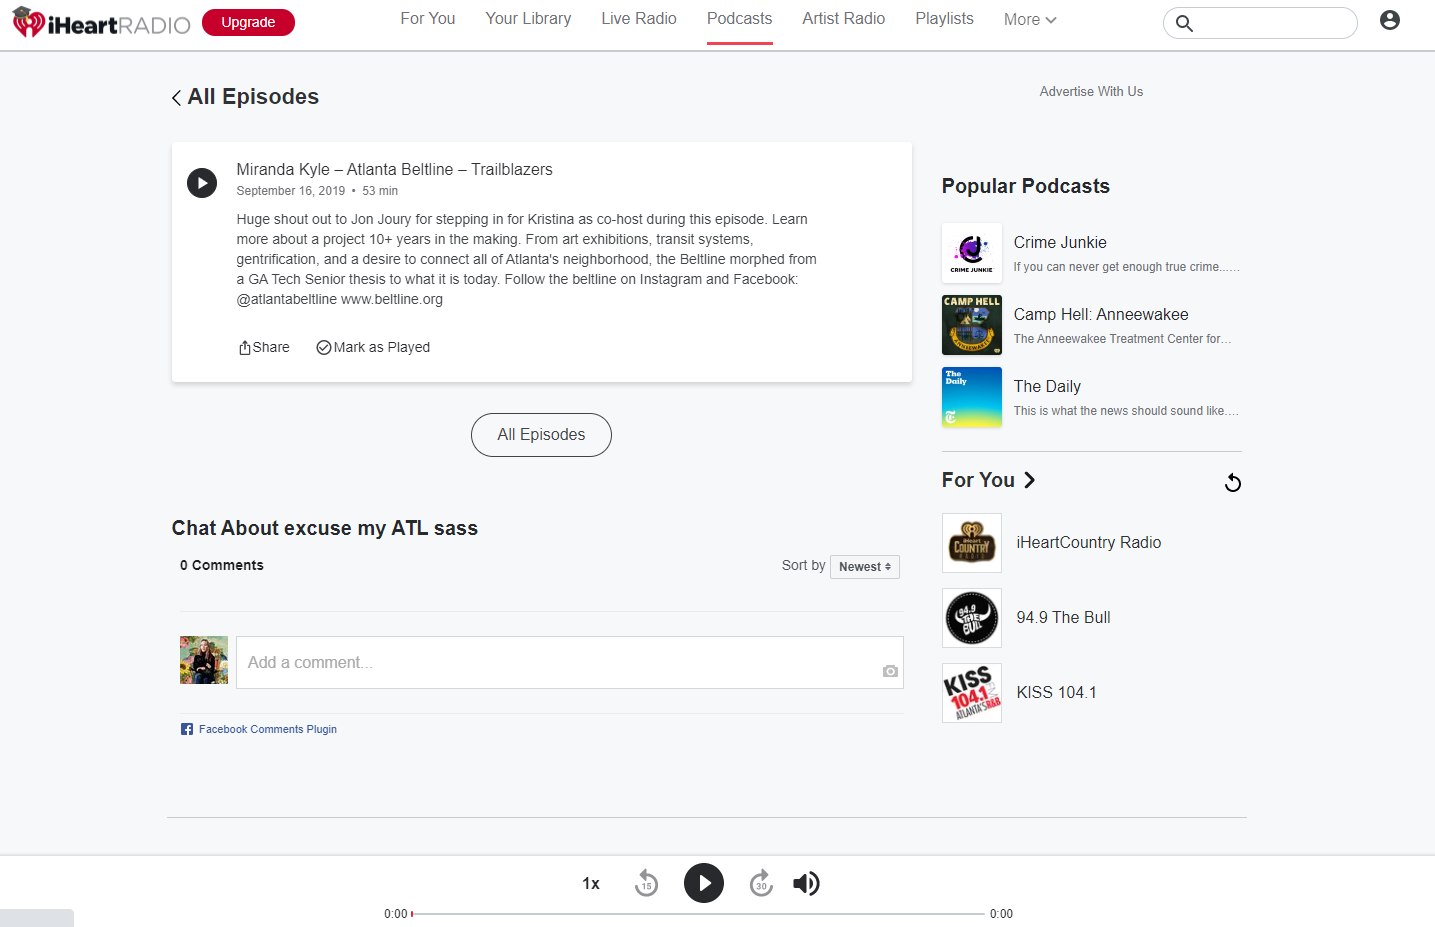Go to the Playlists tab
The height and width of the screenshot is (927, 1435).
click(x=945, y=19)
